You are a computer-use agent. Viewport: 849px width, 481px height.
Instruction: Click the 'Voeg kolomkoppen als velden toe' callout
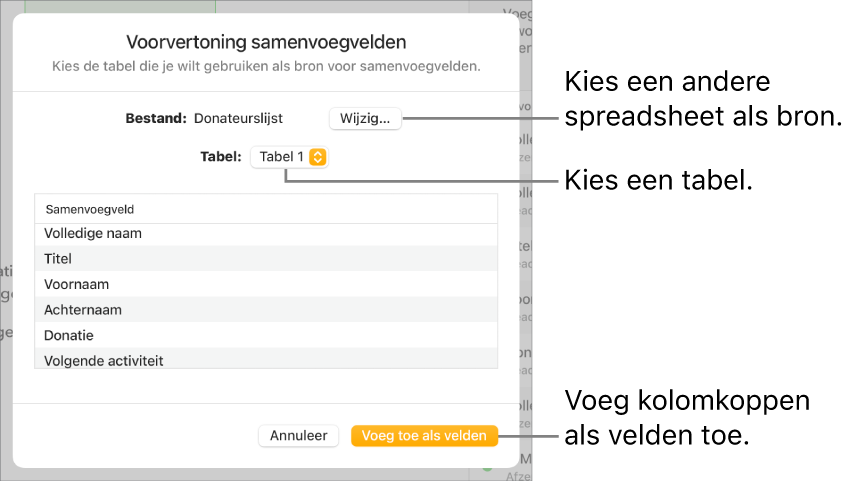(x=686, y=418)
